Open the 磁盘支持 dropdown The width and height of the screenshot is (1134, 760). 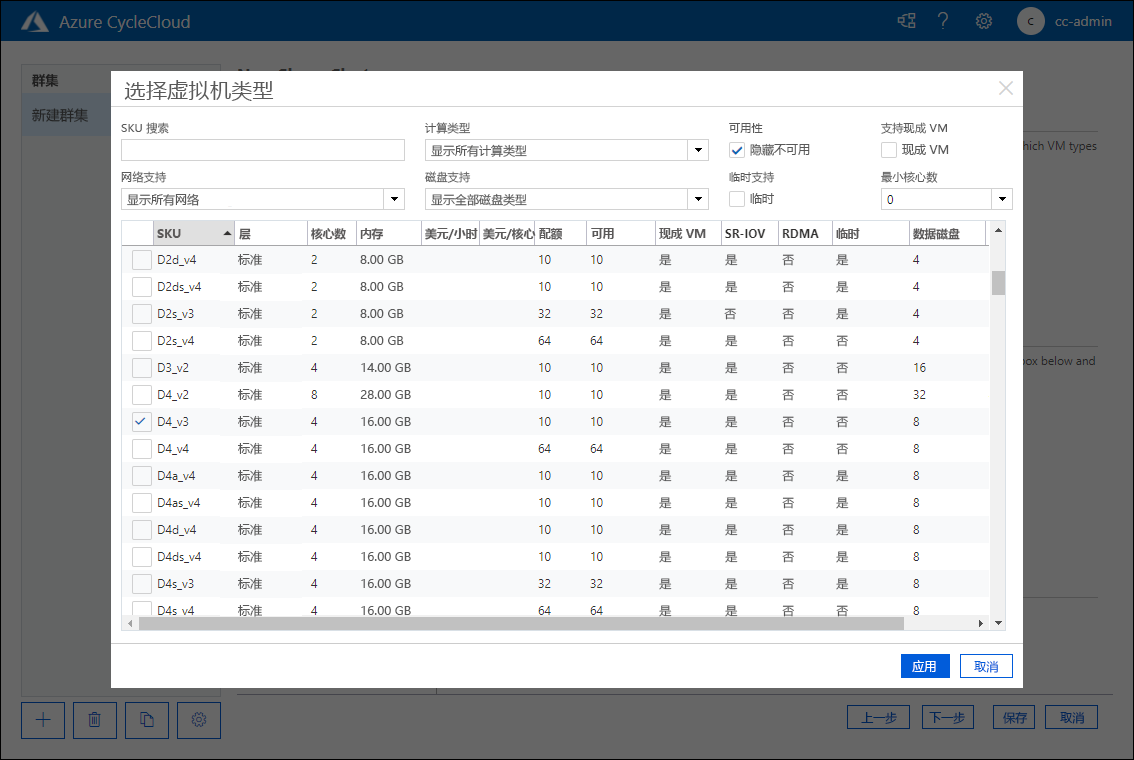[x=698, y=199]
